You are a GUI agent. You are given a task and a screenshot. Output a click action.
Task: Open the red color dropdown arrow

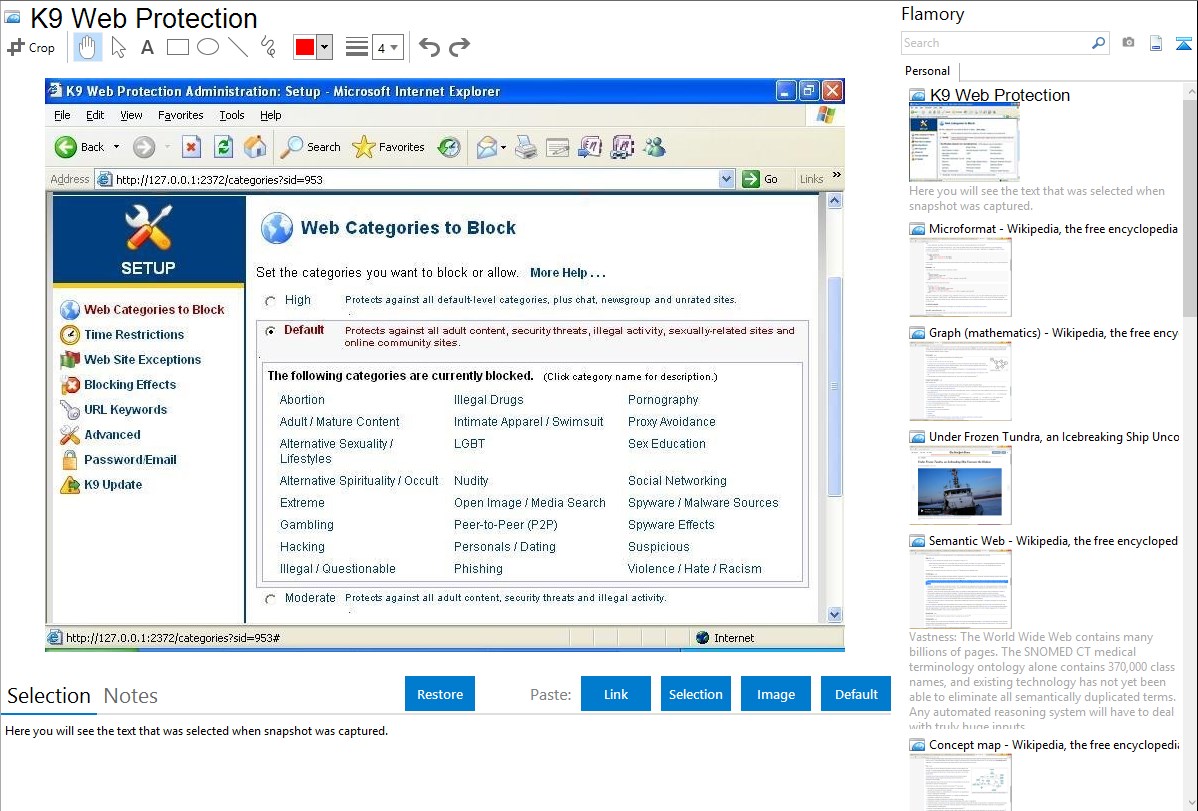click(x=325, y=47)
